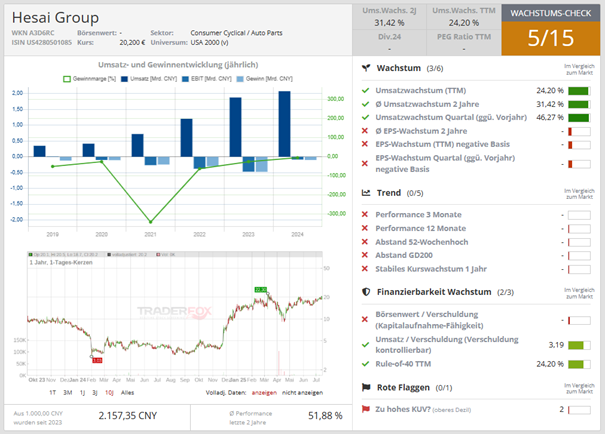
Task: Click PEG Ratio TTM header cell
Action: point(464,37)
